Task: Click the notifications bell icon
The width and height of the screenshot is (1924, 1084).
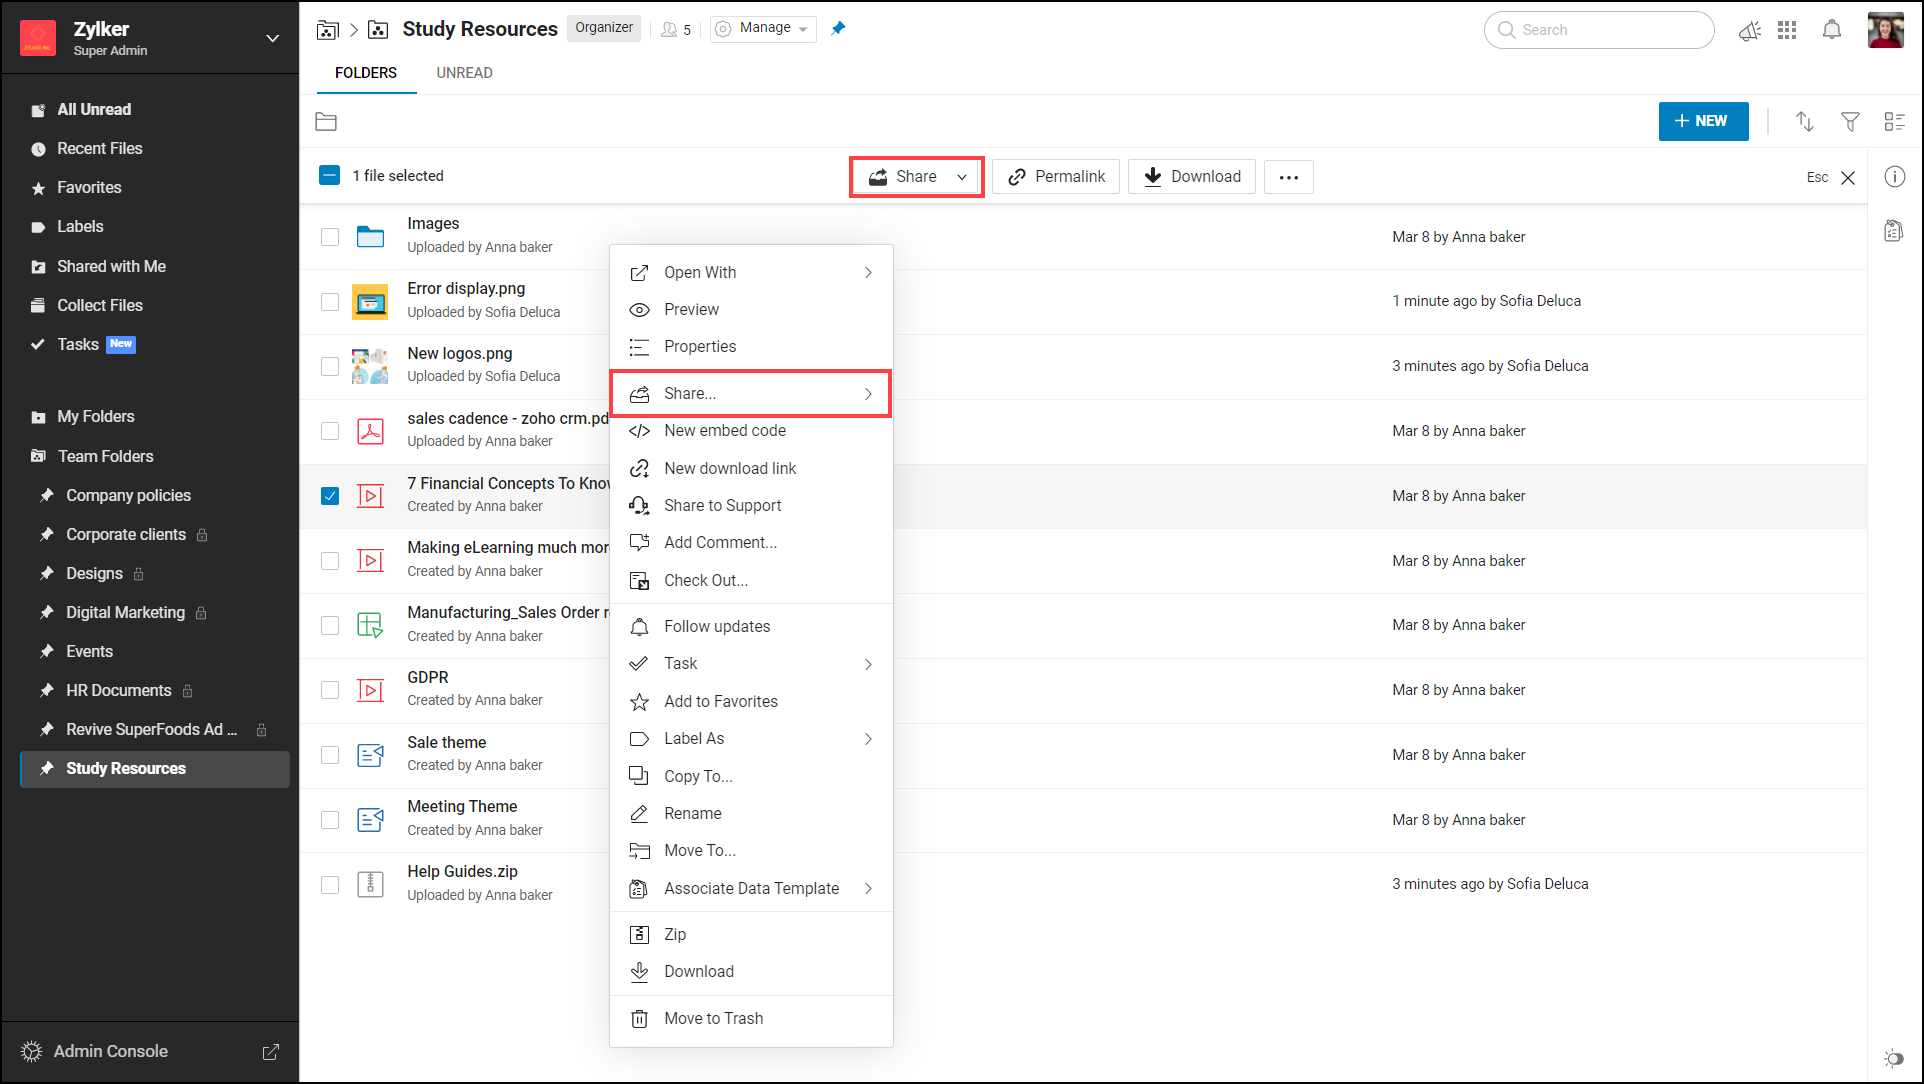Action: [1831, 30]
